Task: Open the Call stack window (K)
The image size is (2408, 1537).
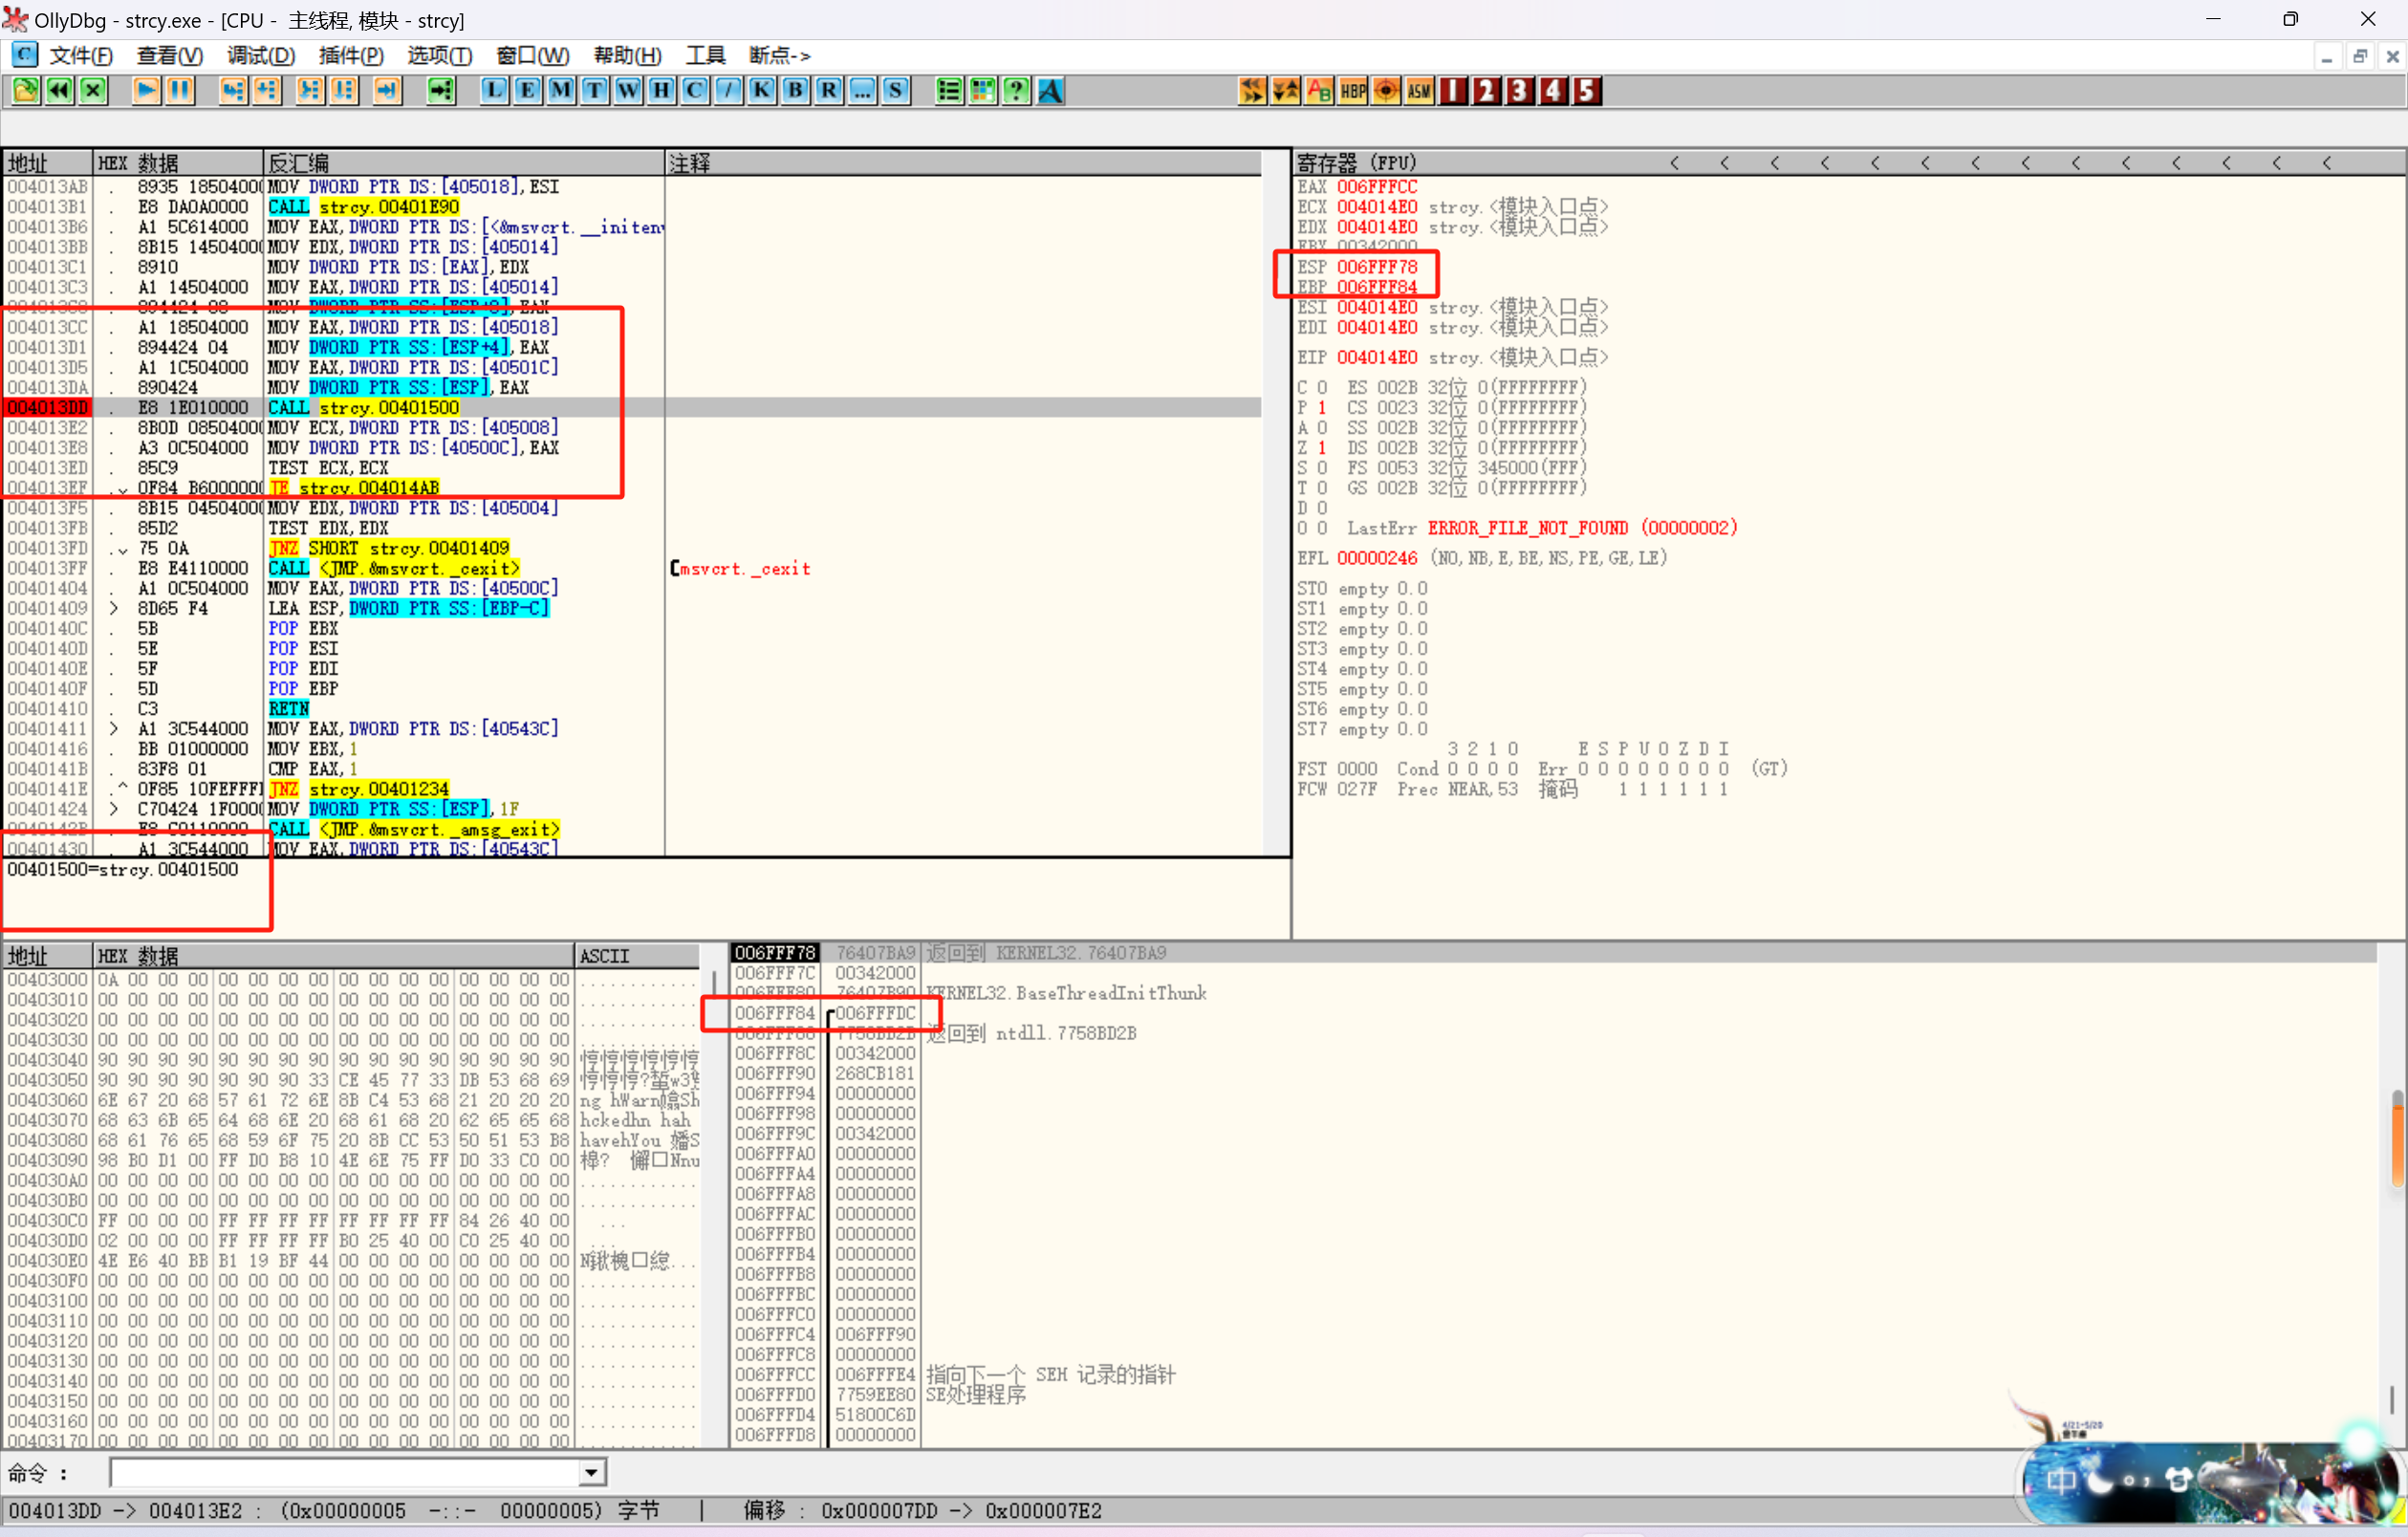Action: point(762,91)
